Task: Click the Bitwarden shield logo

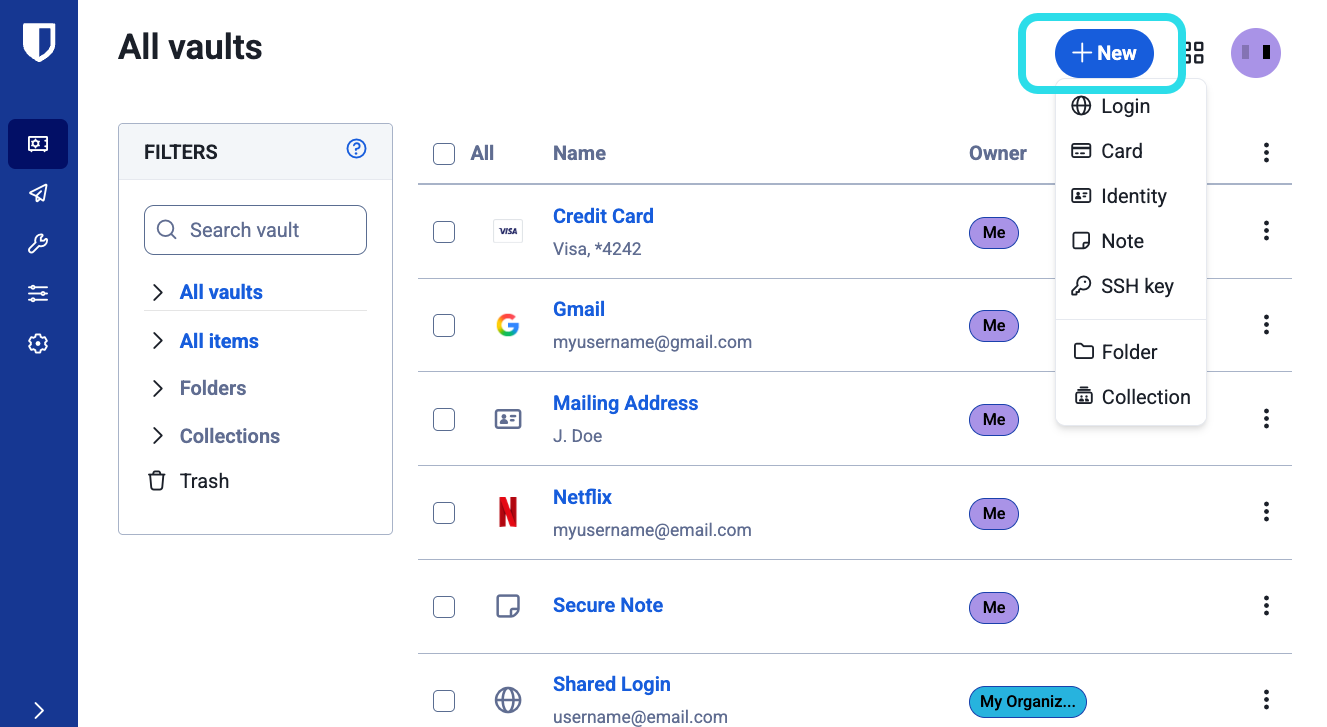Action: click(x=39, y=44)
